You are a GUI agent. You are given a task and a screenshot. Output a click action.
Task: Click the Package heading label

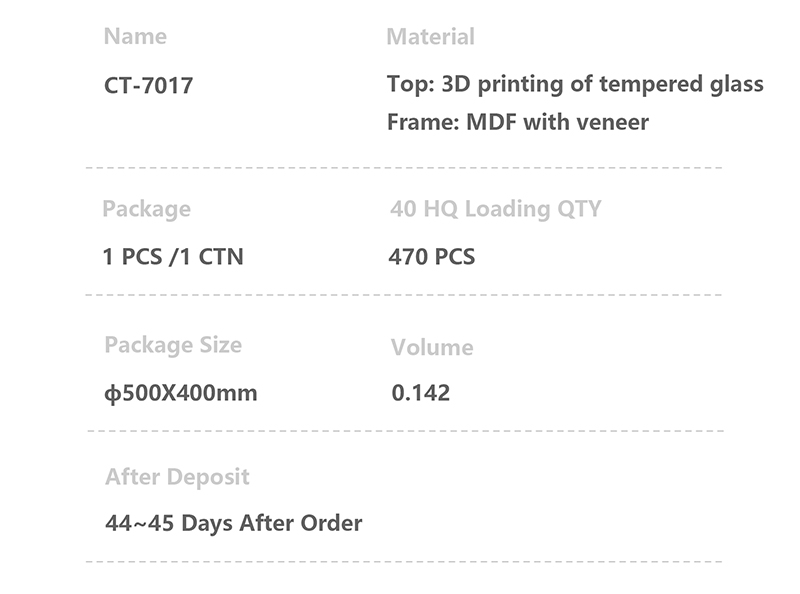[x=146, y=209]
